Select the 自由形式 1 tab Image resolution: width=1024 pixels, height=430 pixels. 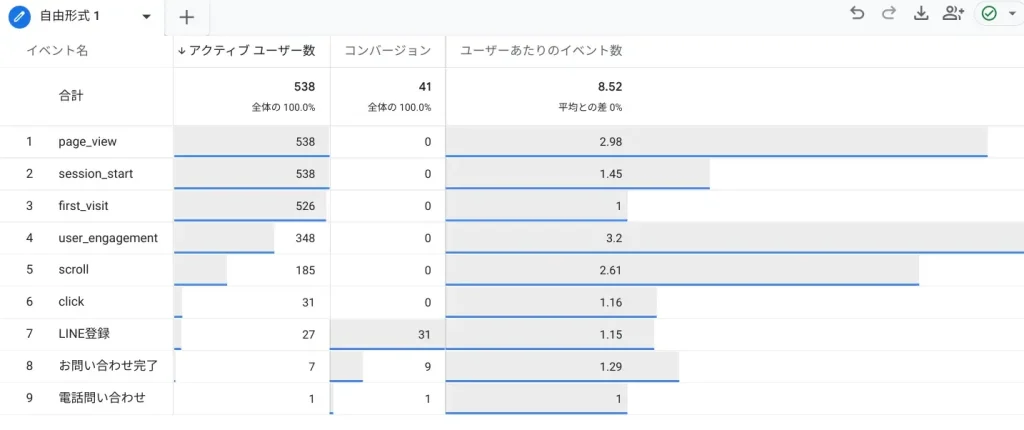click(x=69, y=16)
